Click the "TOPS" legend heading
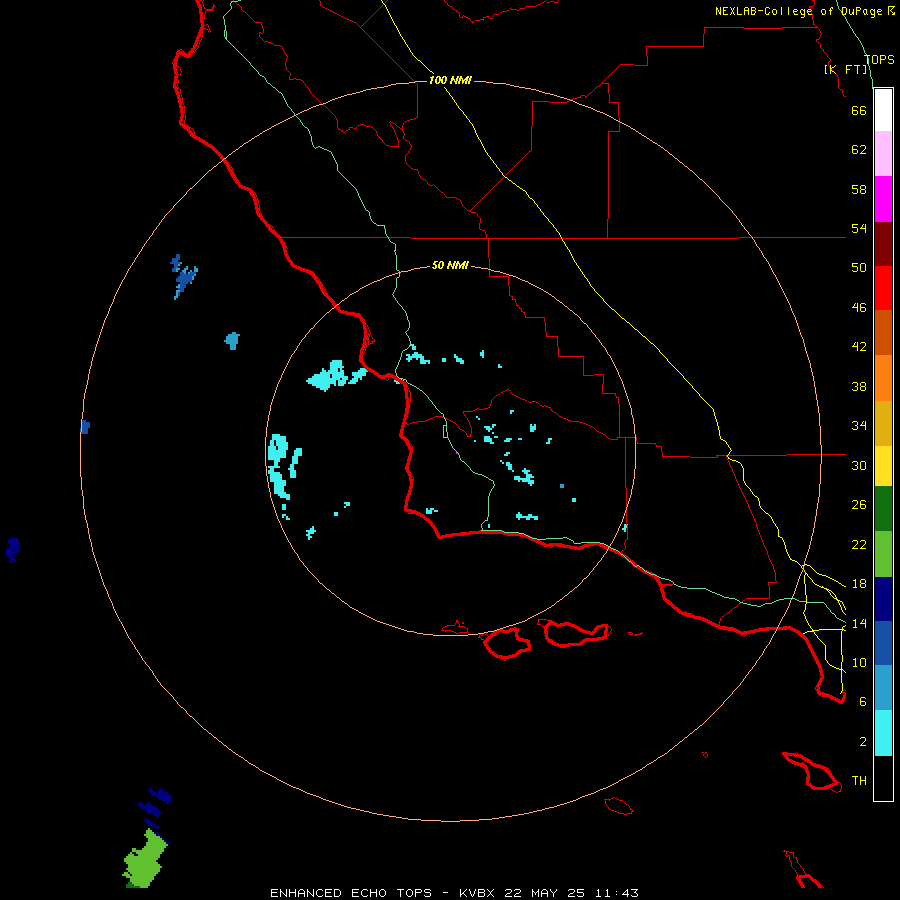This screenshot has height=900, width=900. pos(879,59)
